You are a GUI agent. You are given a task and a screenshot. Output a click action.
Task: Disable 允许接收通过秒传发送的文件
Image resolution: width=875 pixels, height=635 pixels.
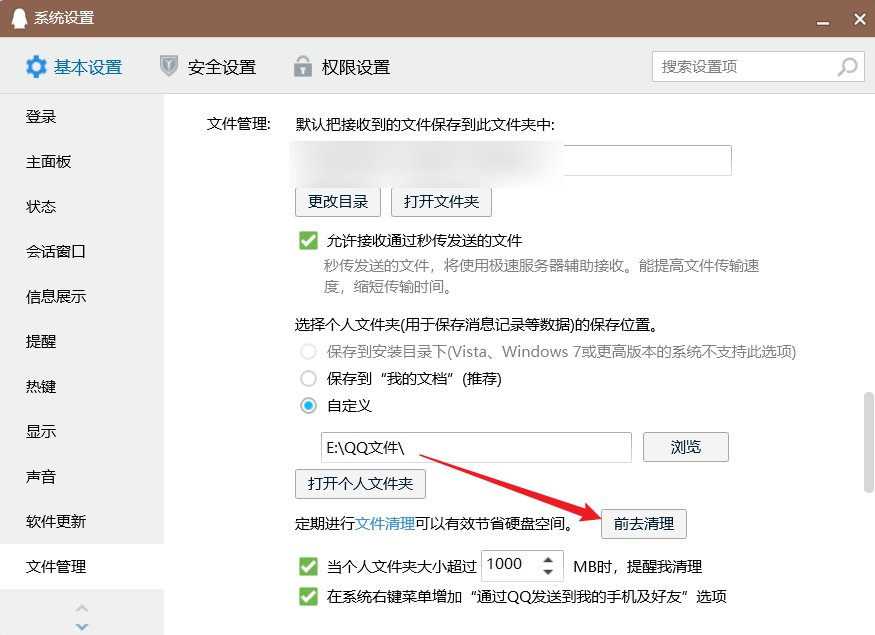[x=308, y=241]
